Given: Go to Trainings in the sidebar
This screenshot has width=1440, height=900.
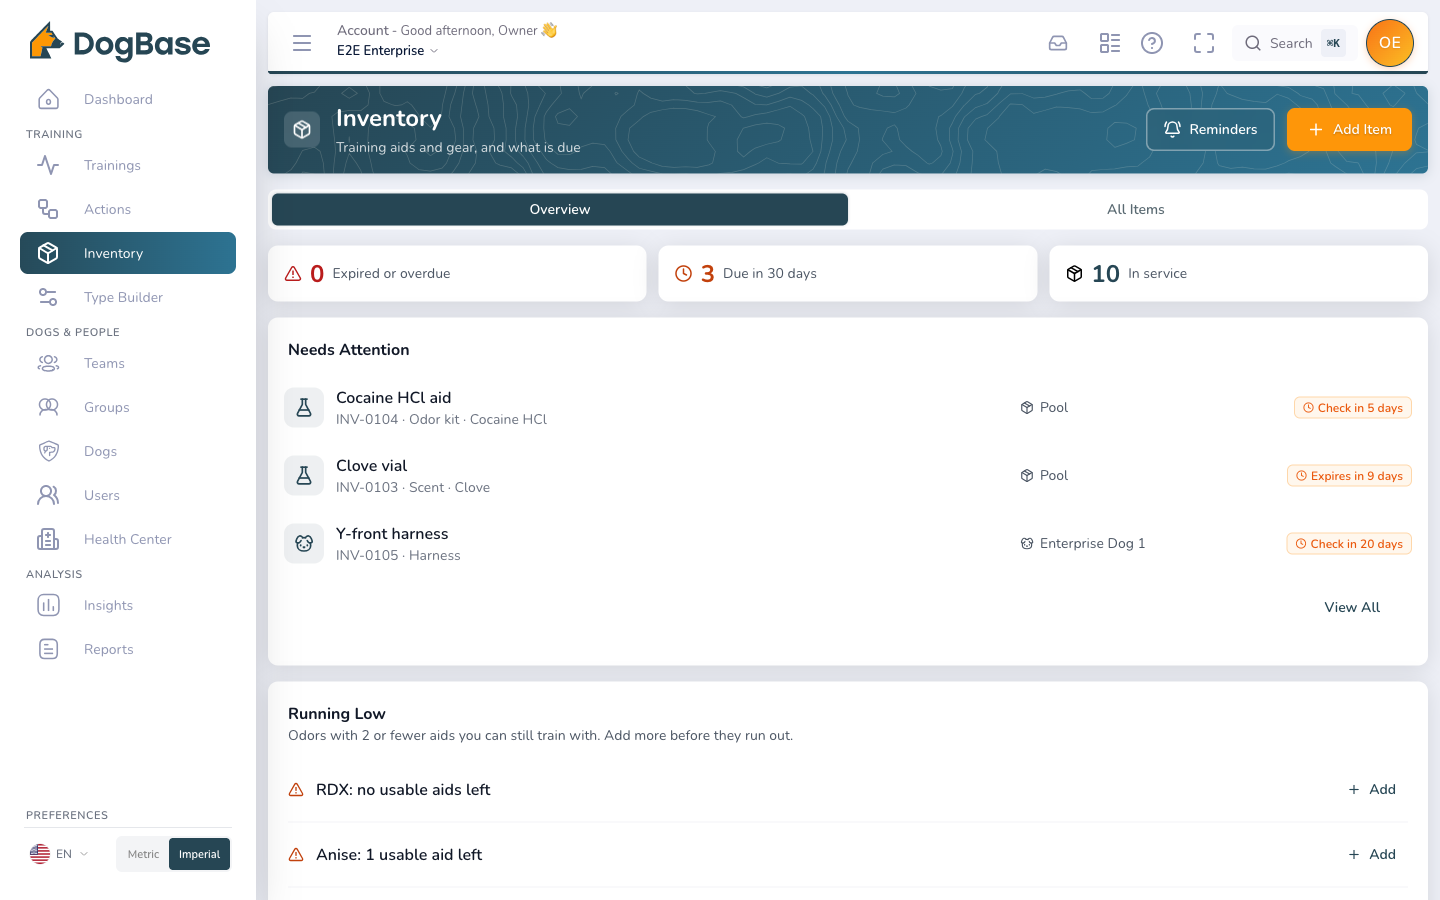Looking at the screenshot, I should pos(128,165).
